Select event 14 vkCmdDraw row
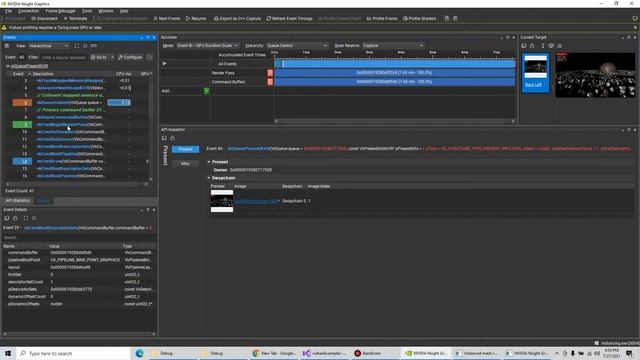The image size is (640, 360). 78,161
